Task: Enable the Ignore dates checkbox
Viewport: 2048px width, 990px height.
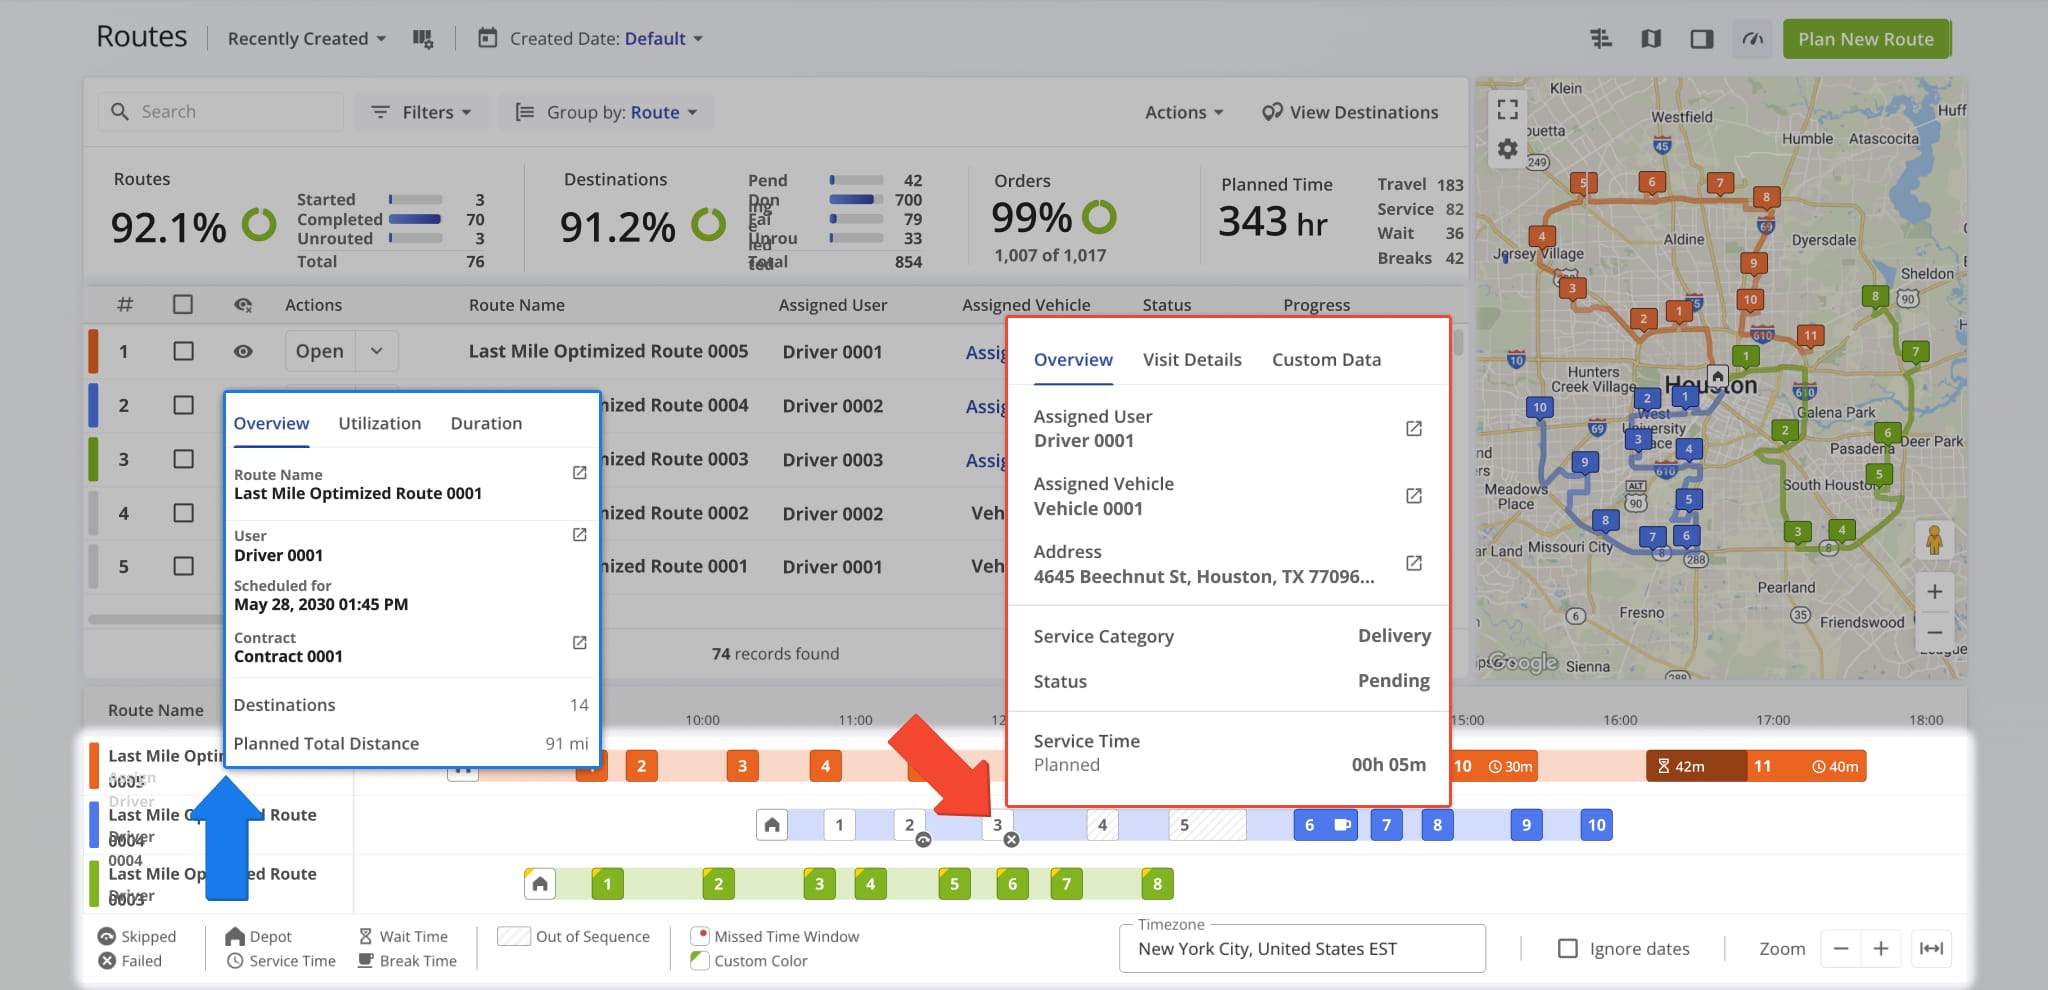Action: click(x=1568, y=948)
